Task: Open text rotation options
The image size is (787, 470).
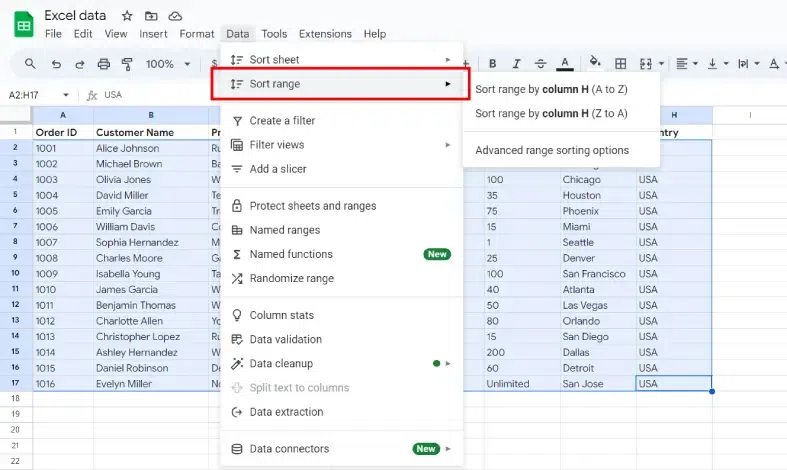Action: (x=774, y=64)
